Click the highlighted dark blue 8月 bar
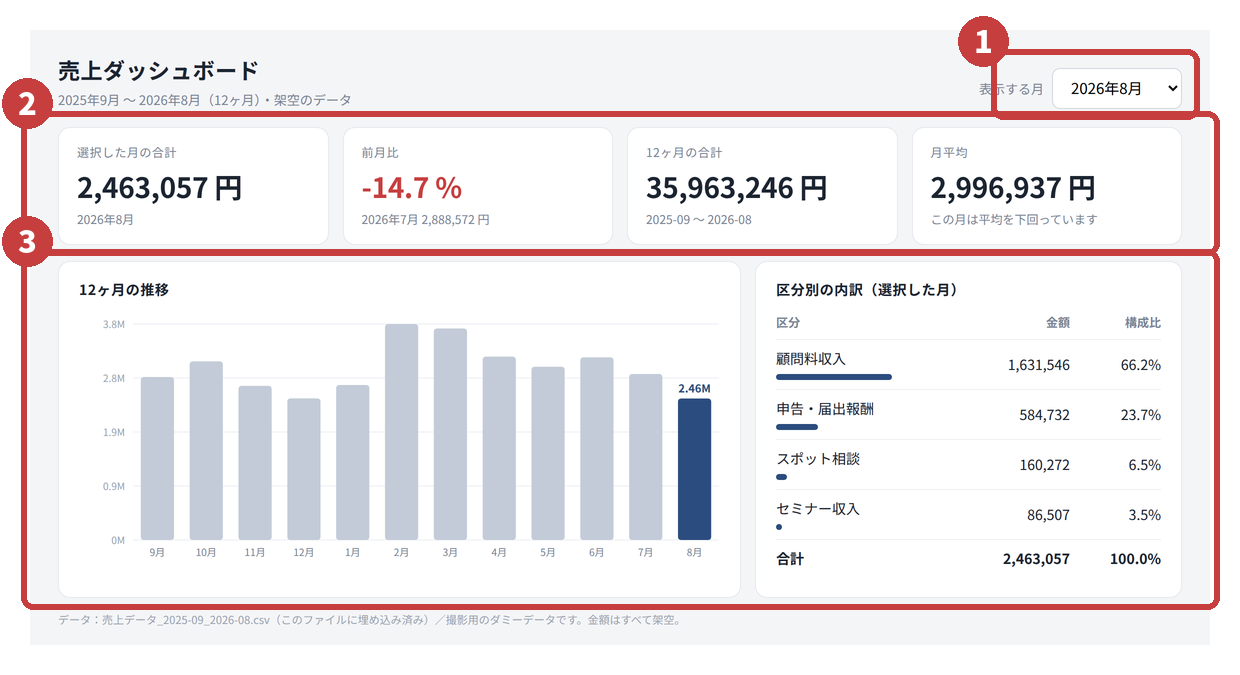 pos(694,469)
